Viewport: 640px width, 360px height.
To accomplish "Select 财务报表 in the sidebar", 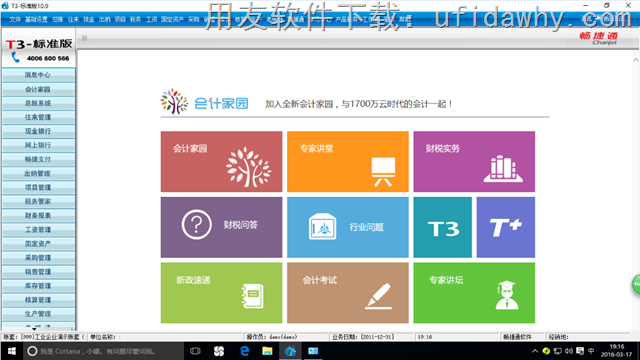I will (x=38, y=216).
